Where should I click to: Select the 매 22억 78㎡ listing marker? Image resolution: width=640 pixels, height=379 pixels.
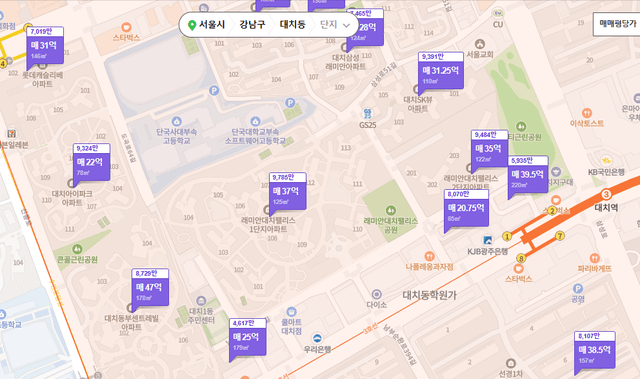[x=91, y=162]
